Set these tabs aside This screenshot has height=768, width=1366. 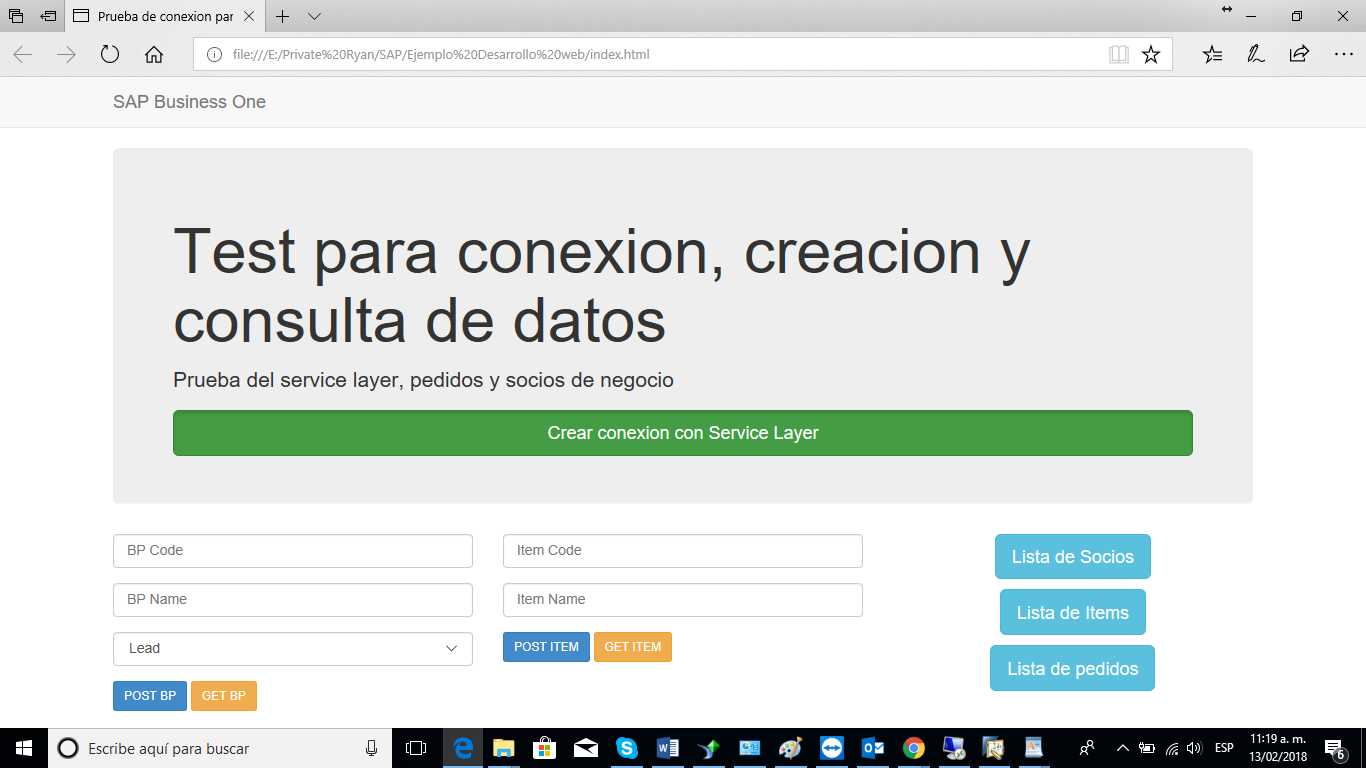pos(48,16)
